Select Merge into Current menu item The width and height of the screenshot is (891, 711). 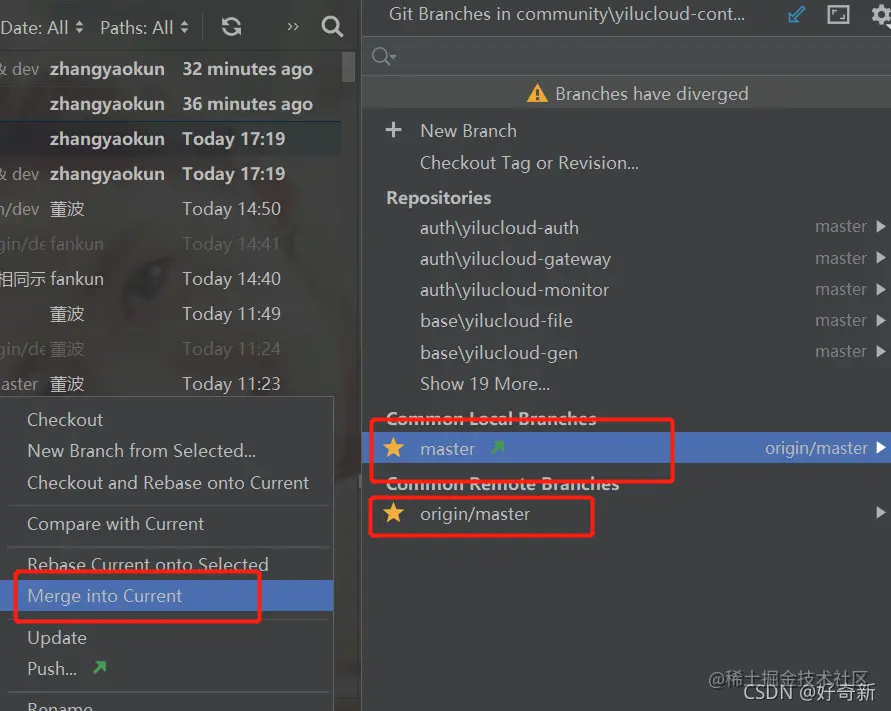167,596
